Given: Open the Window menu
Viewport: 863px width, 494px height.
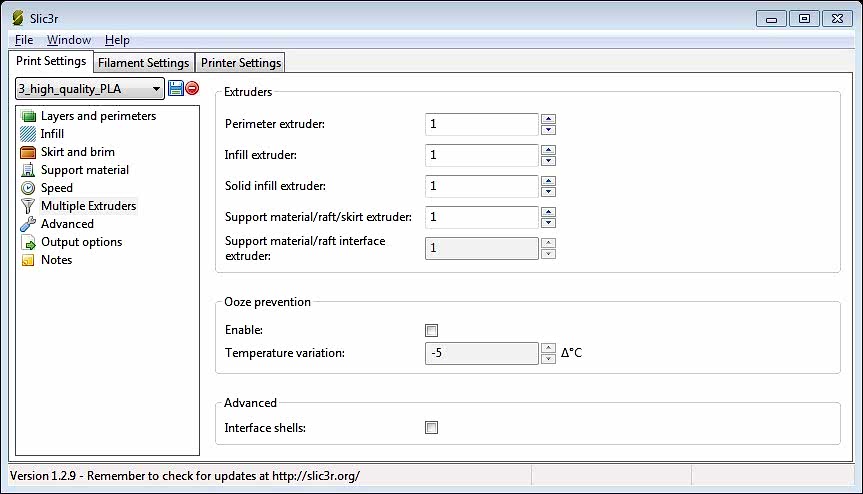Looking at the screenshot, I should (68, 40).
